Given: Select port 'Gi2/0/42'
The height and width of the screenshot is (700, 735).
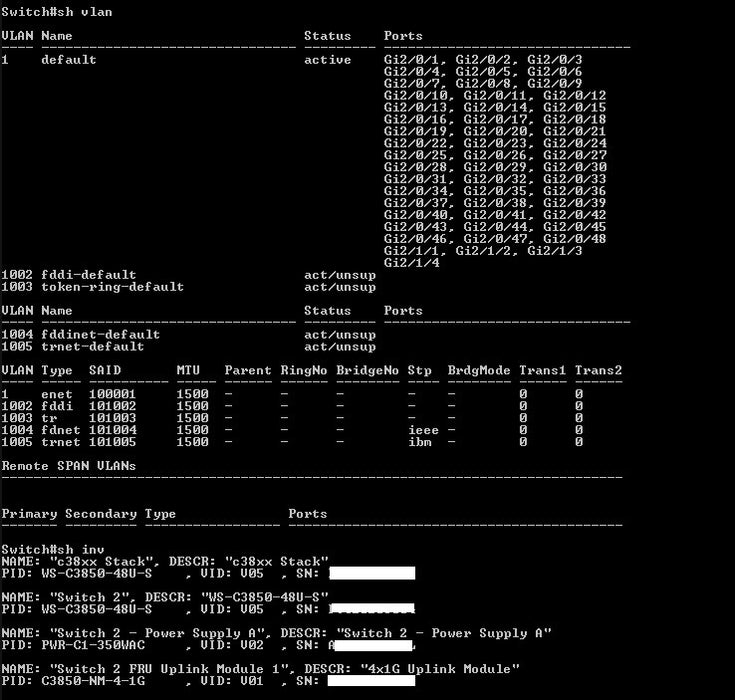Looking at the screenshot, I should 575,215.
